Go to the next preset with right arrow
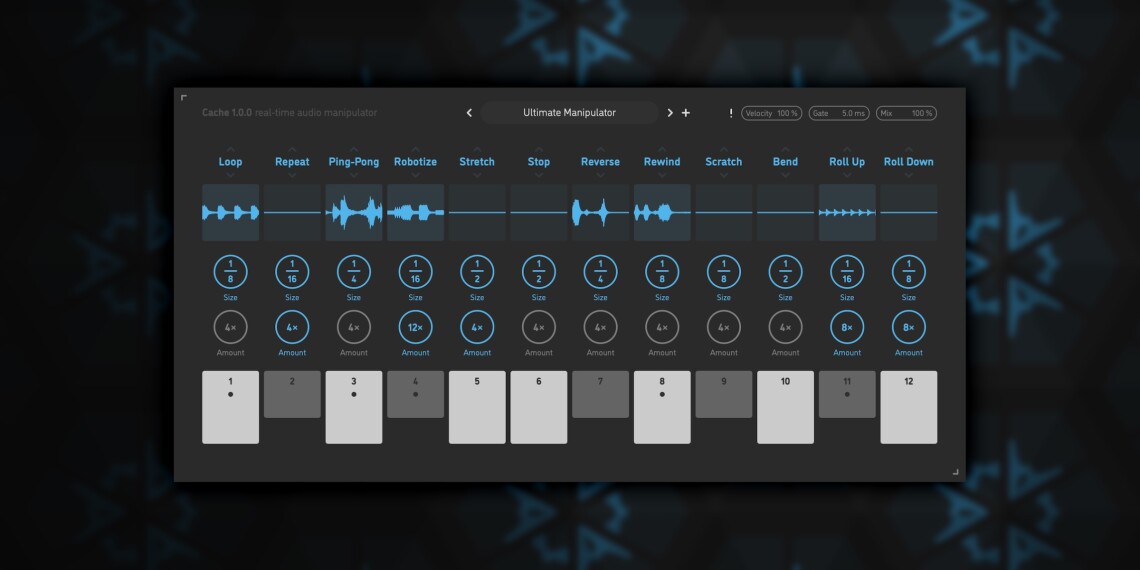 [670, 113]
